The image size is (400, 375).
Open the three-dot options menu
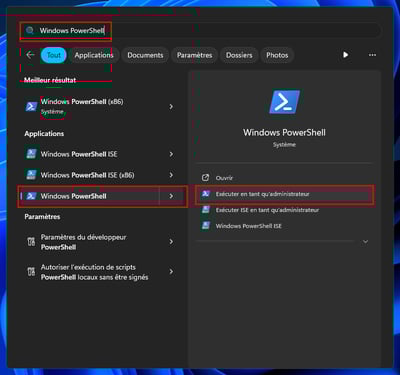[372, 55]
